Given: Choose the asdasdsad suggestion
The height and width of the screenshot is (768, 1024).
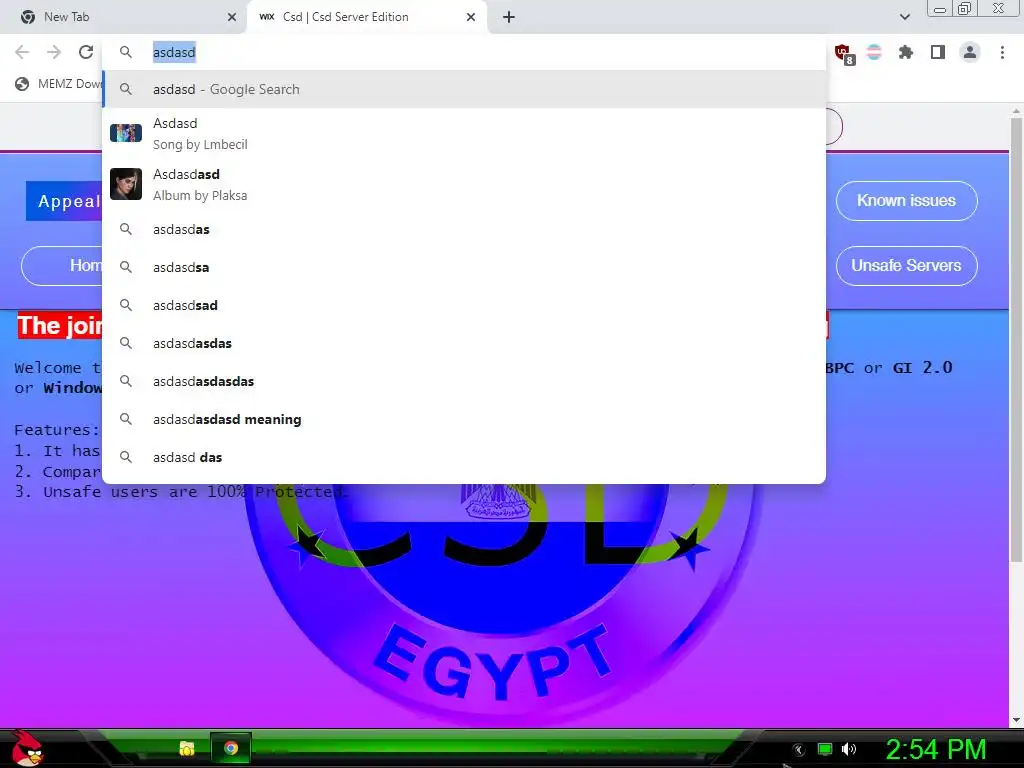Looking at the screenshot, I should point(464,305).
